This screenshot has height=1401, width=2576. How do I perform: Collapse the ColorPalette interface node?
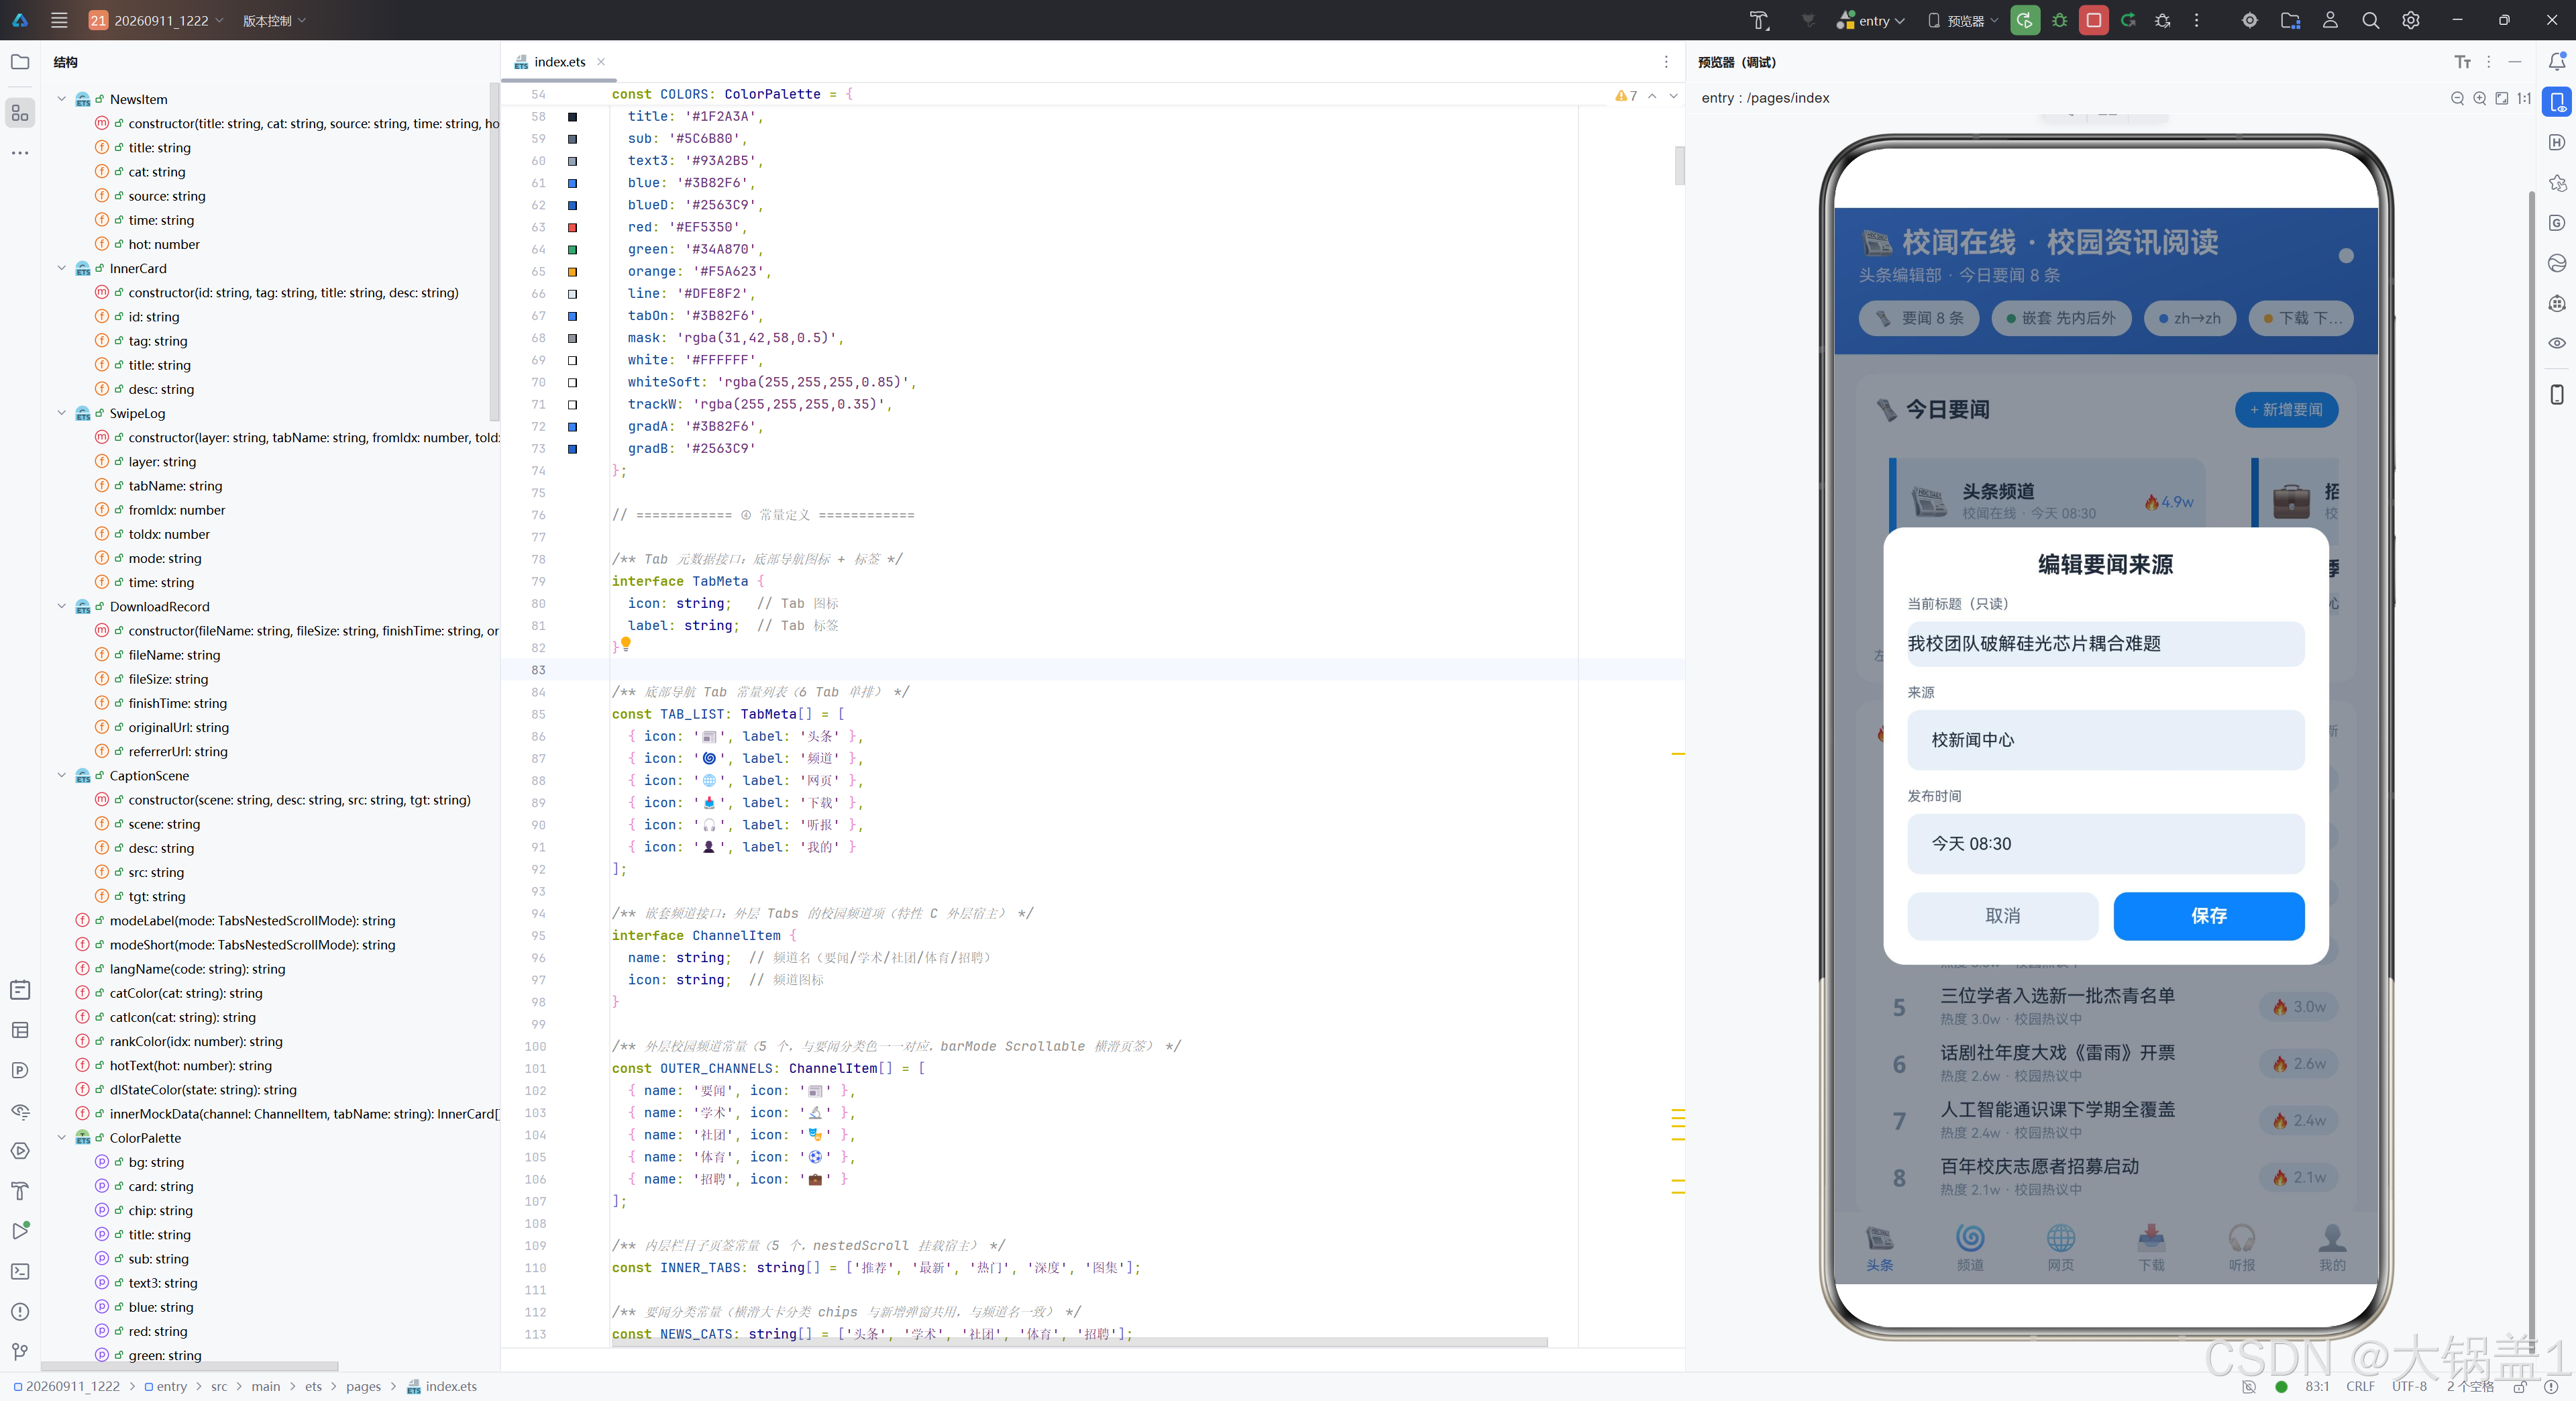[x=62, y=1137]
